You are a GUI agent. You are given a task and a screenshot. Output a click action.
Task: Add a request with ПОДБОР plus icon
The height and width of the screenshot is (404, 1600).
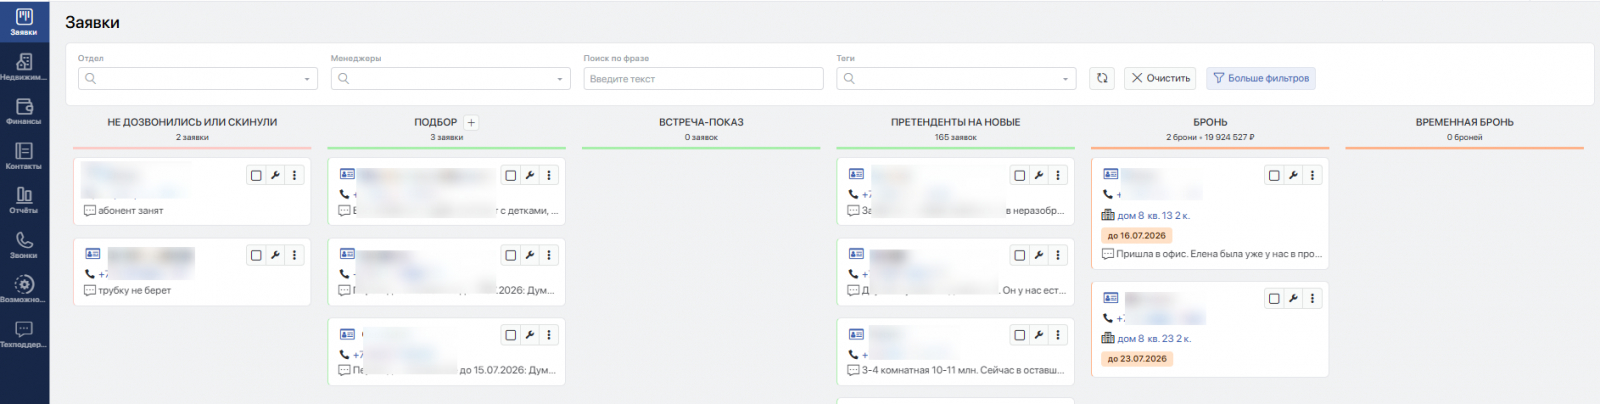coord(471,123)
